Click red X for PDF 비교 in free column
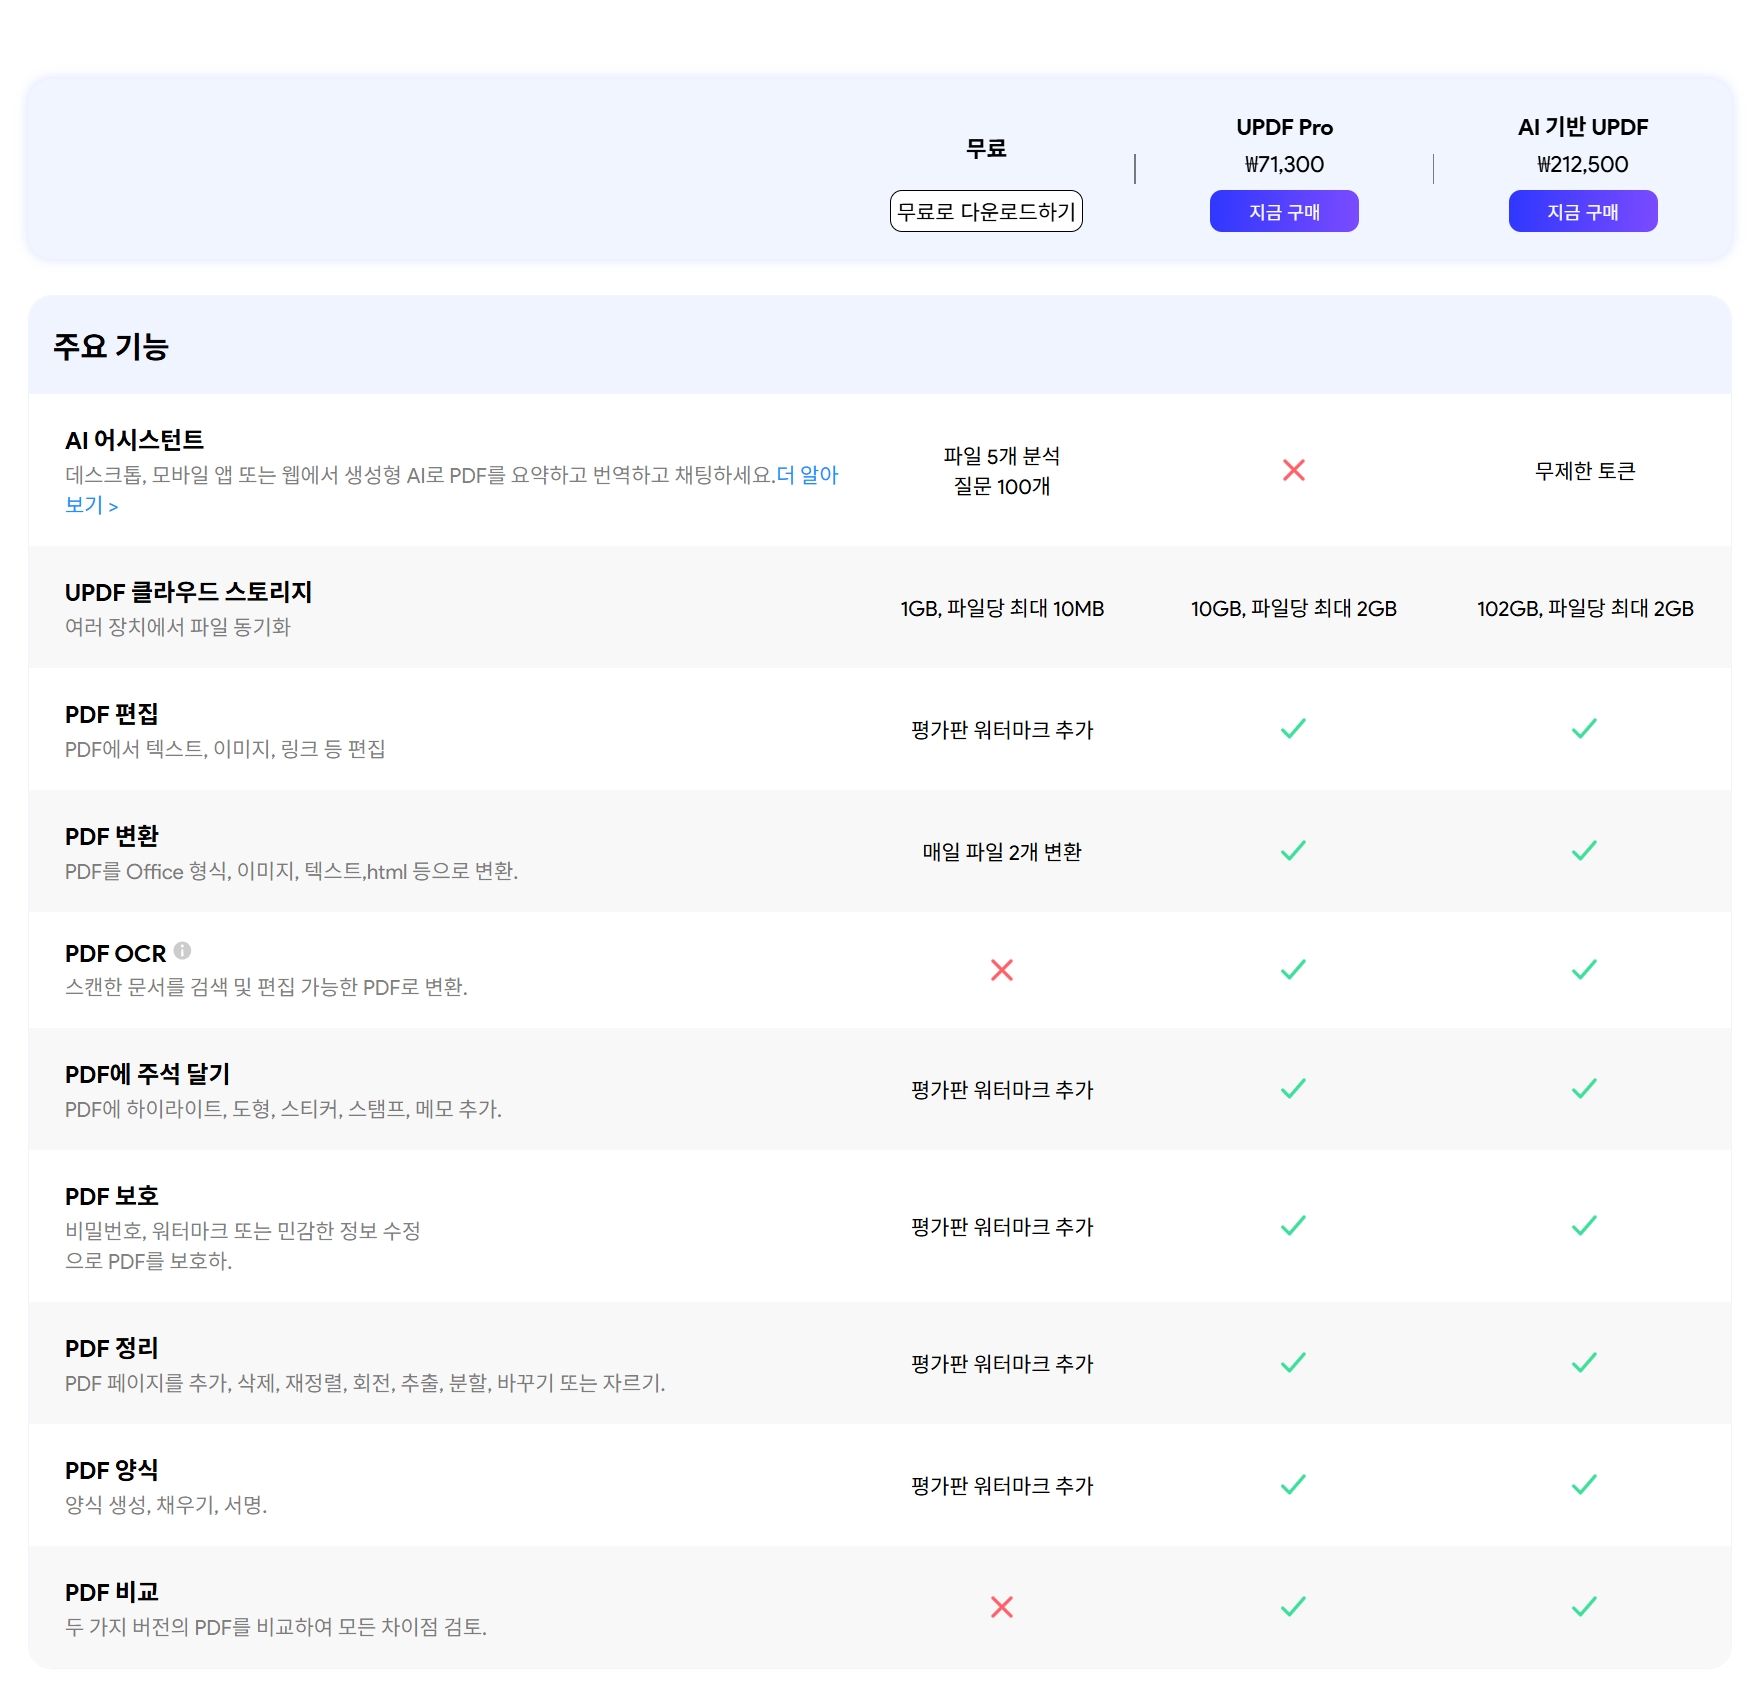Image resolution: width=1763 pixels, height=1686 pixels. [1002, 1607]
